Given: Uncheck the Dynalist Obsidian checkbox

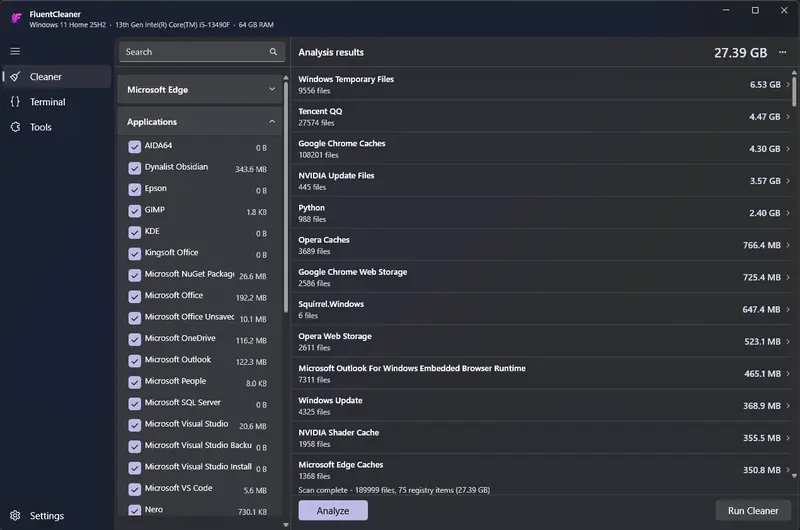Looking at the screenshot, I should 135,168.
